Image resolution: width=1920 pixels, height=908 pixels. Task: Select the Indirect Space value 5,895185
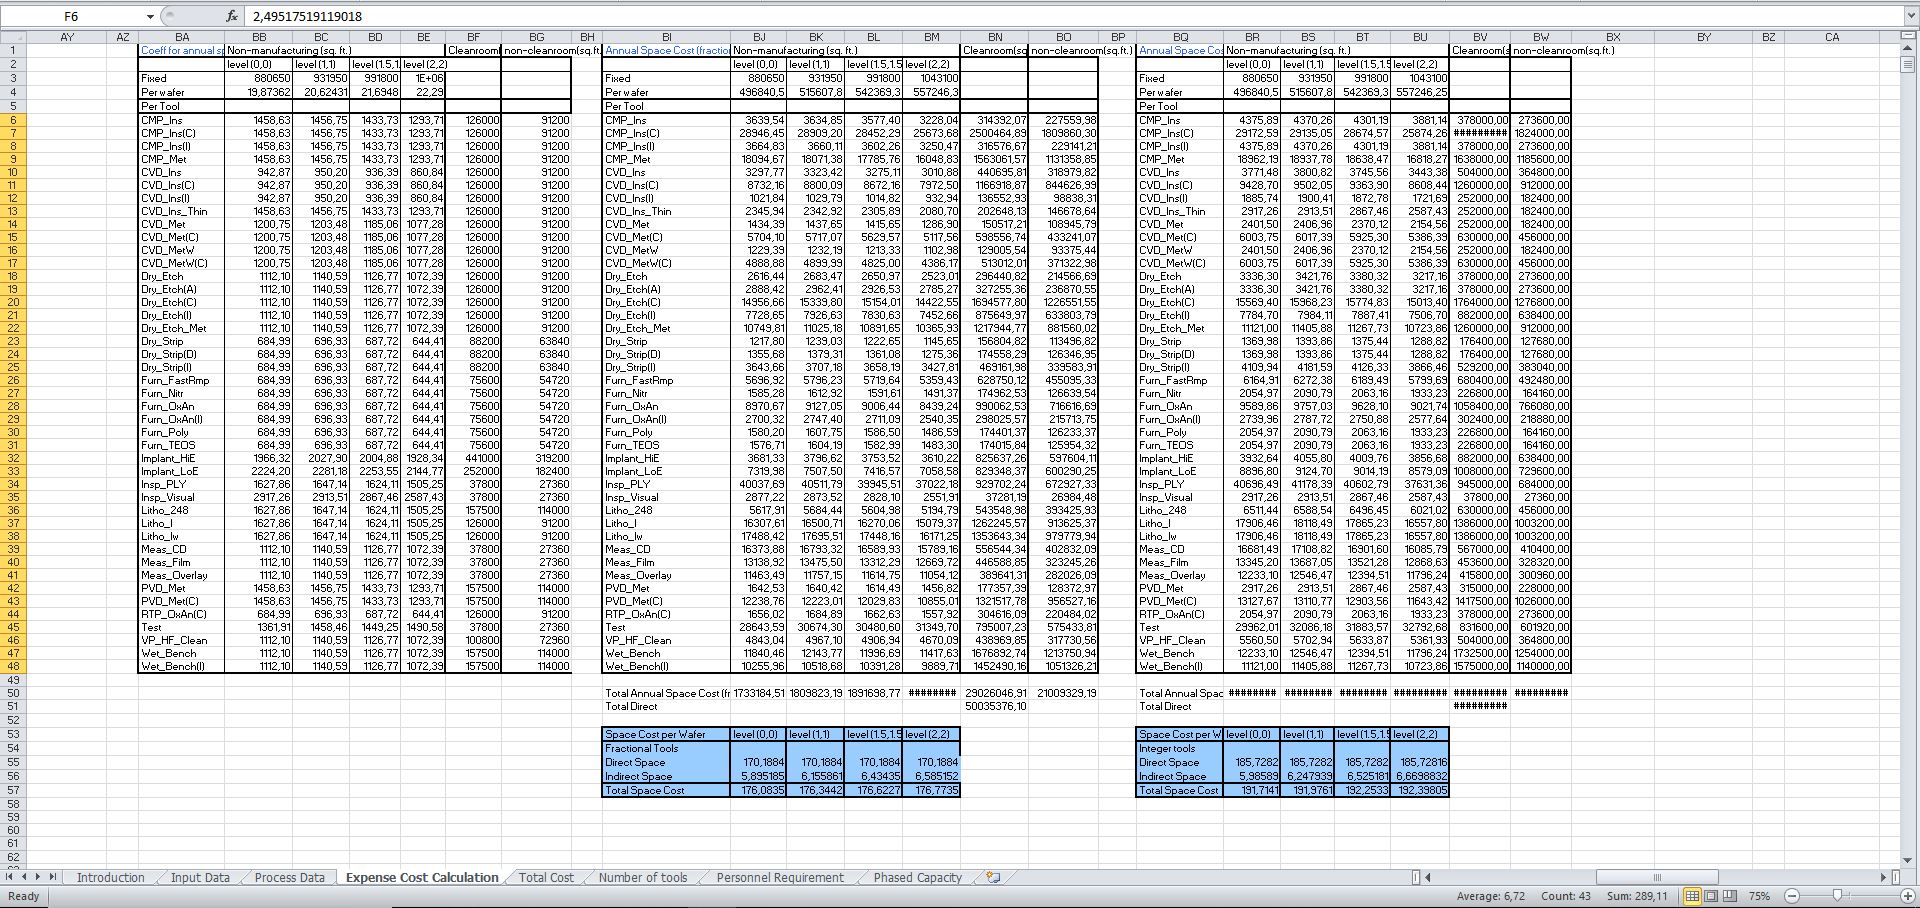759,776
